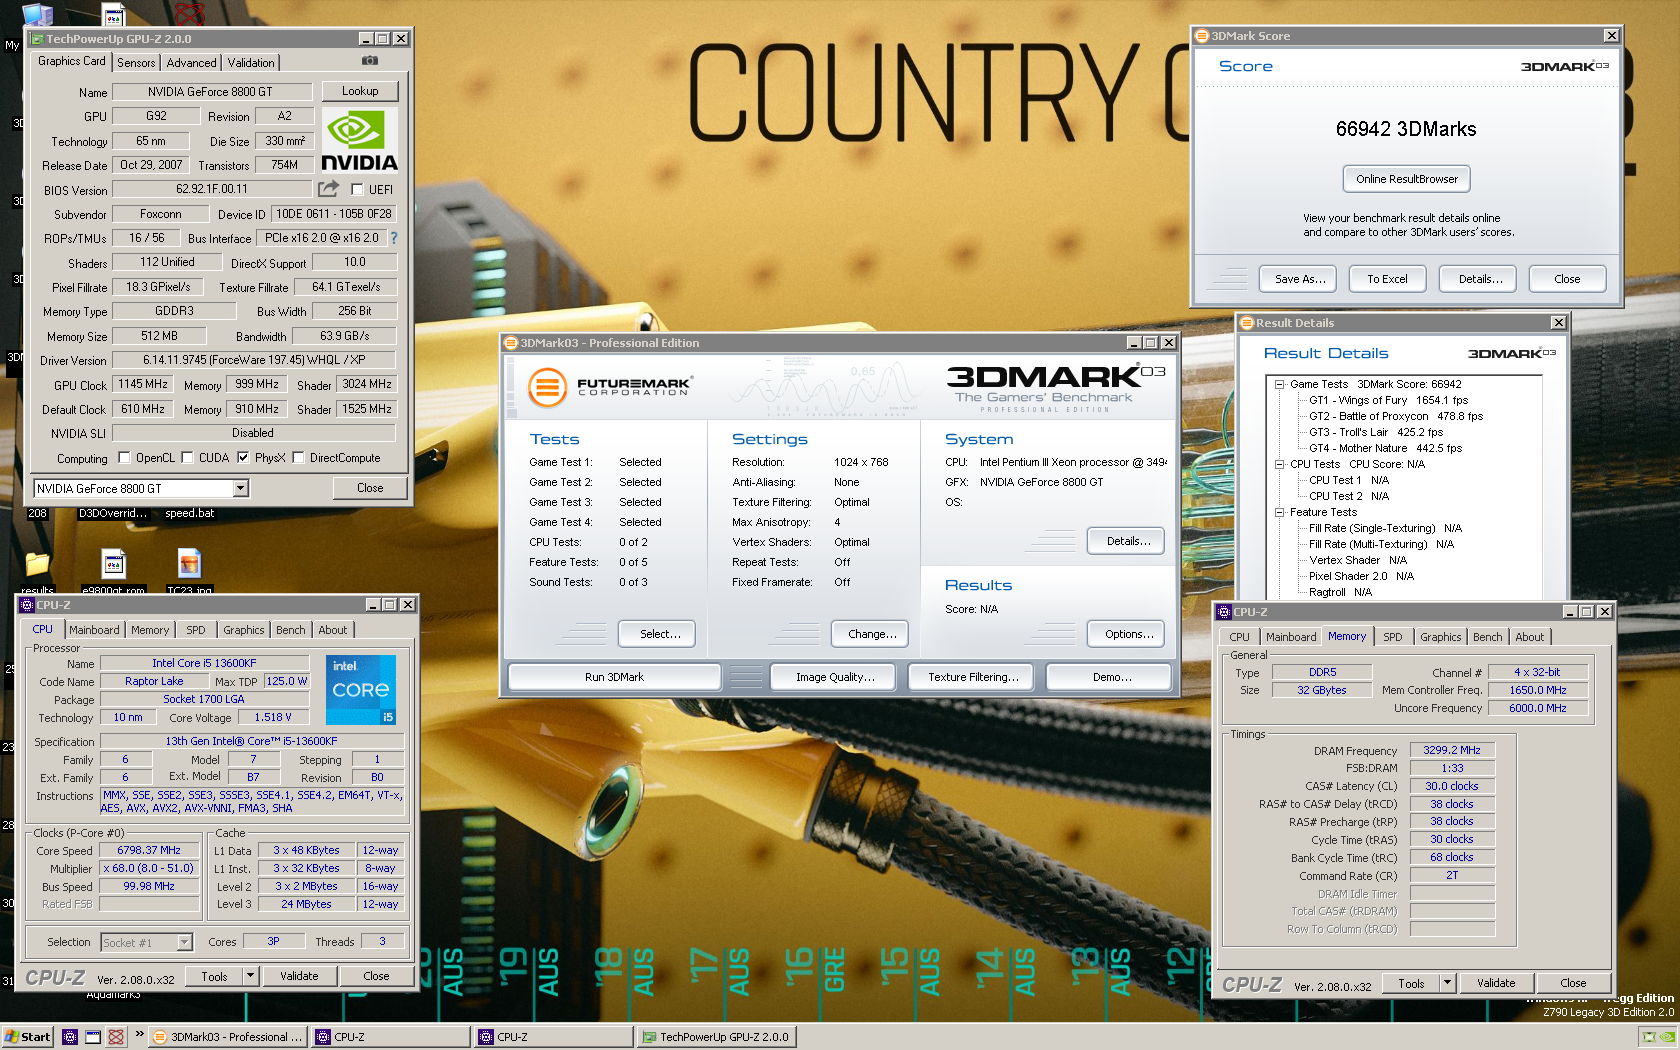This screenshot has width=1680, height=1050.
Task: Open the e9800gt.rom desktop file icon
Action: pyautogui.click(x=114, y=564)
